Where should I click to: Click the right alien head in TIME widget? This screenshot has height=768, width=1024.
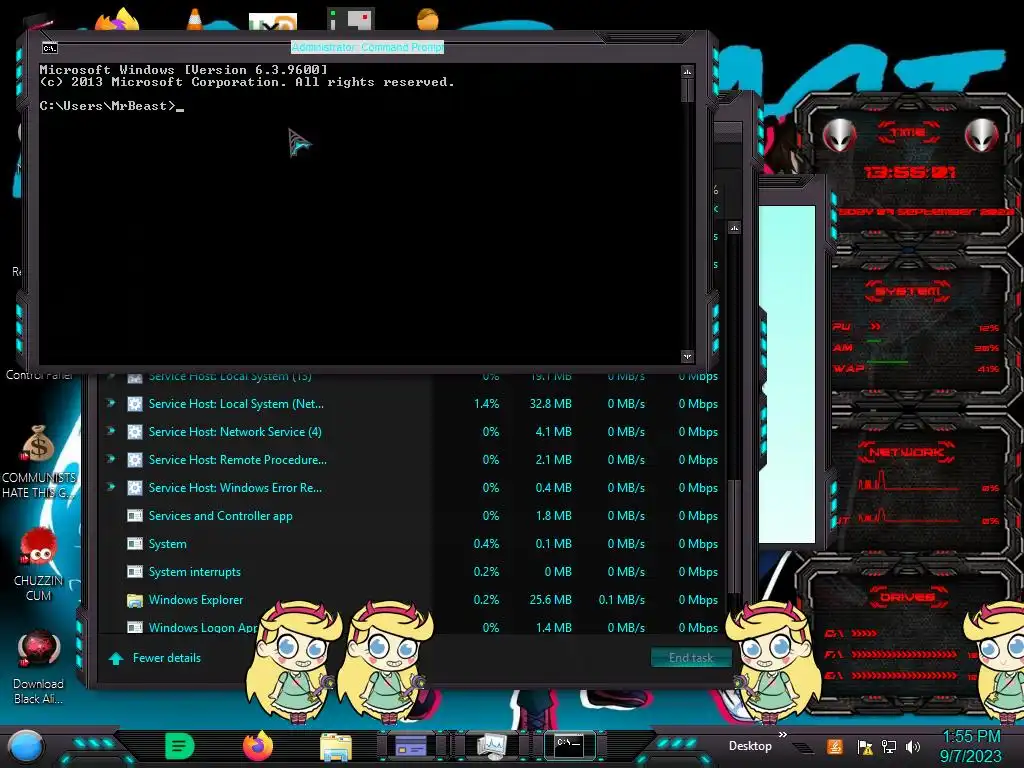click(982, 135)
